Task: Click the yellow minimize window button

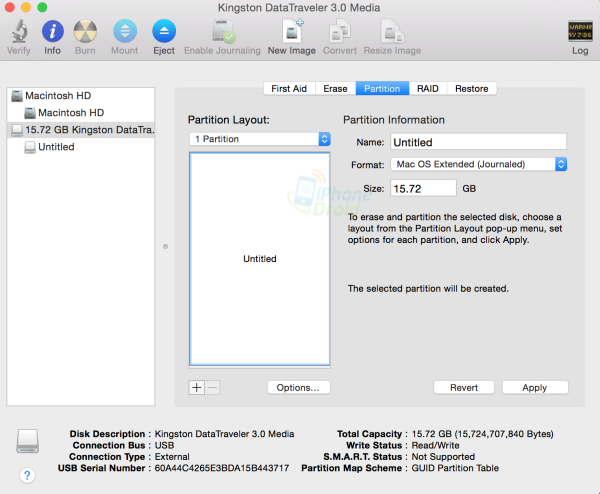Action: click(x=26, y=7)
